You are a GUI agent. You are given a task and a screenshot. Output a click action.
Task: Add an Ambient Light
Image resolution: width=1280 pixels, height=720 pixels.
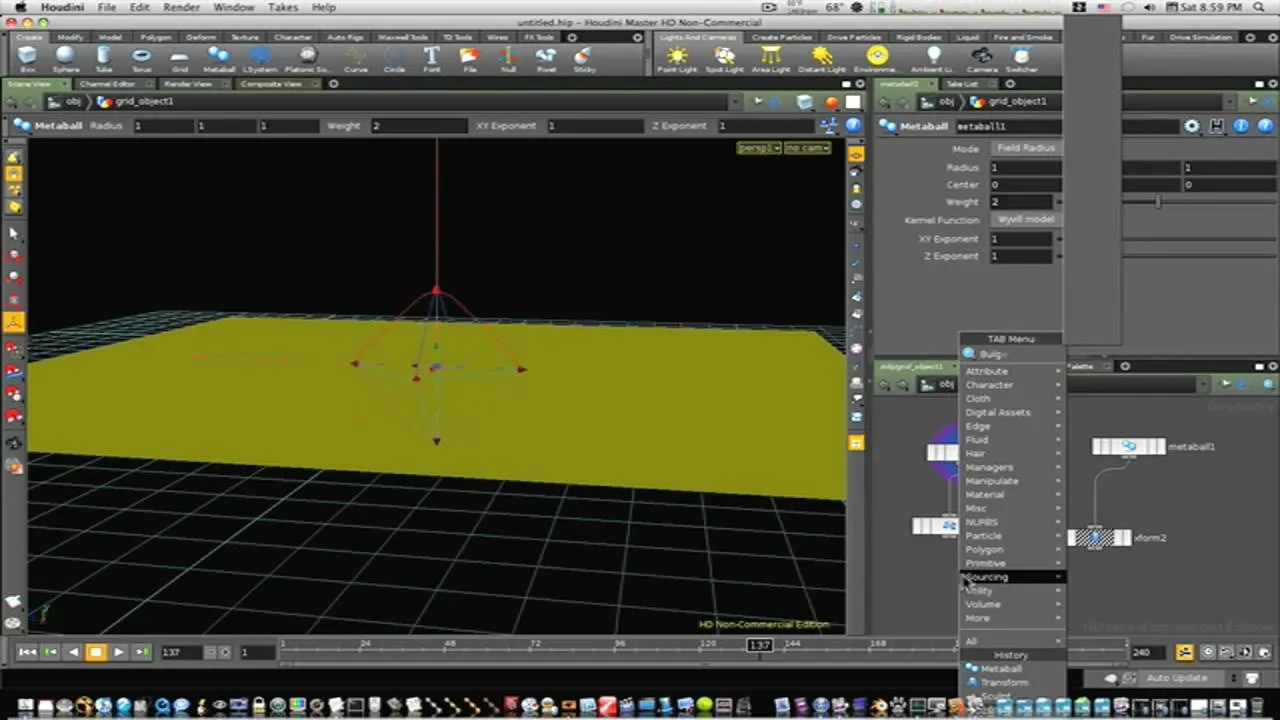(934, 59)
